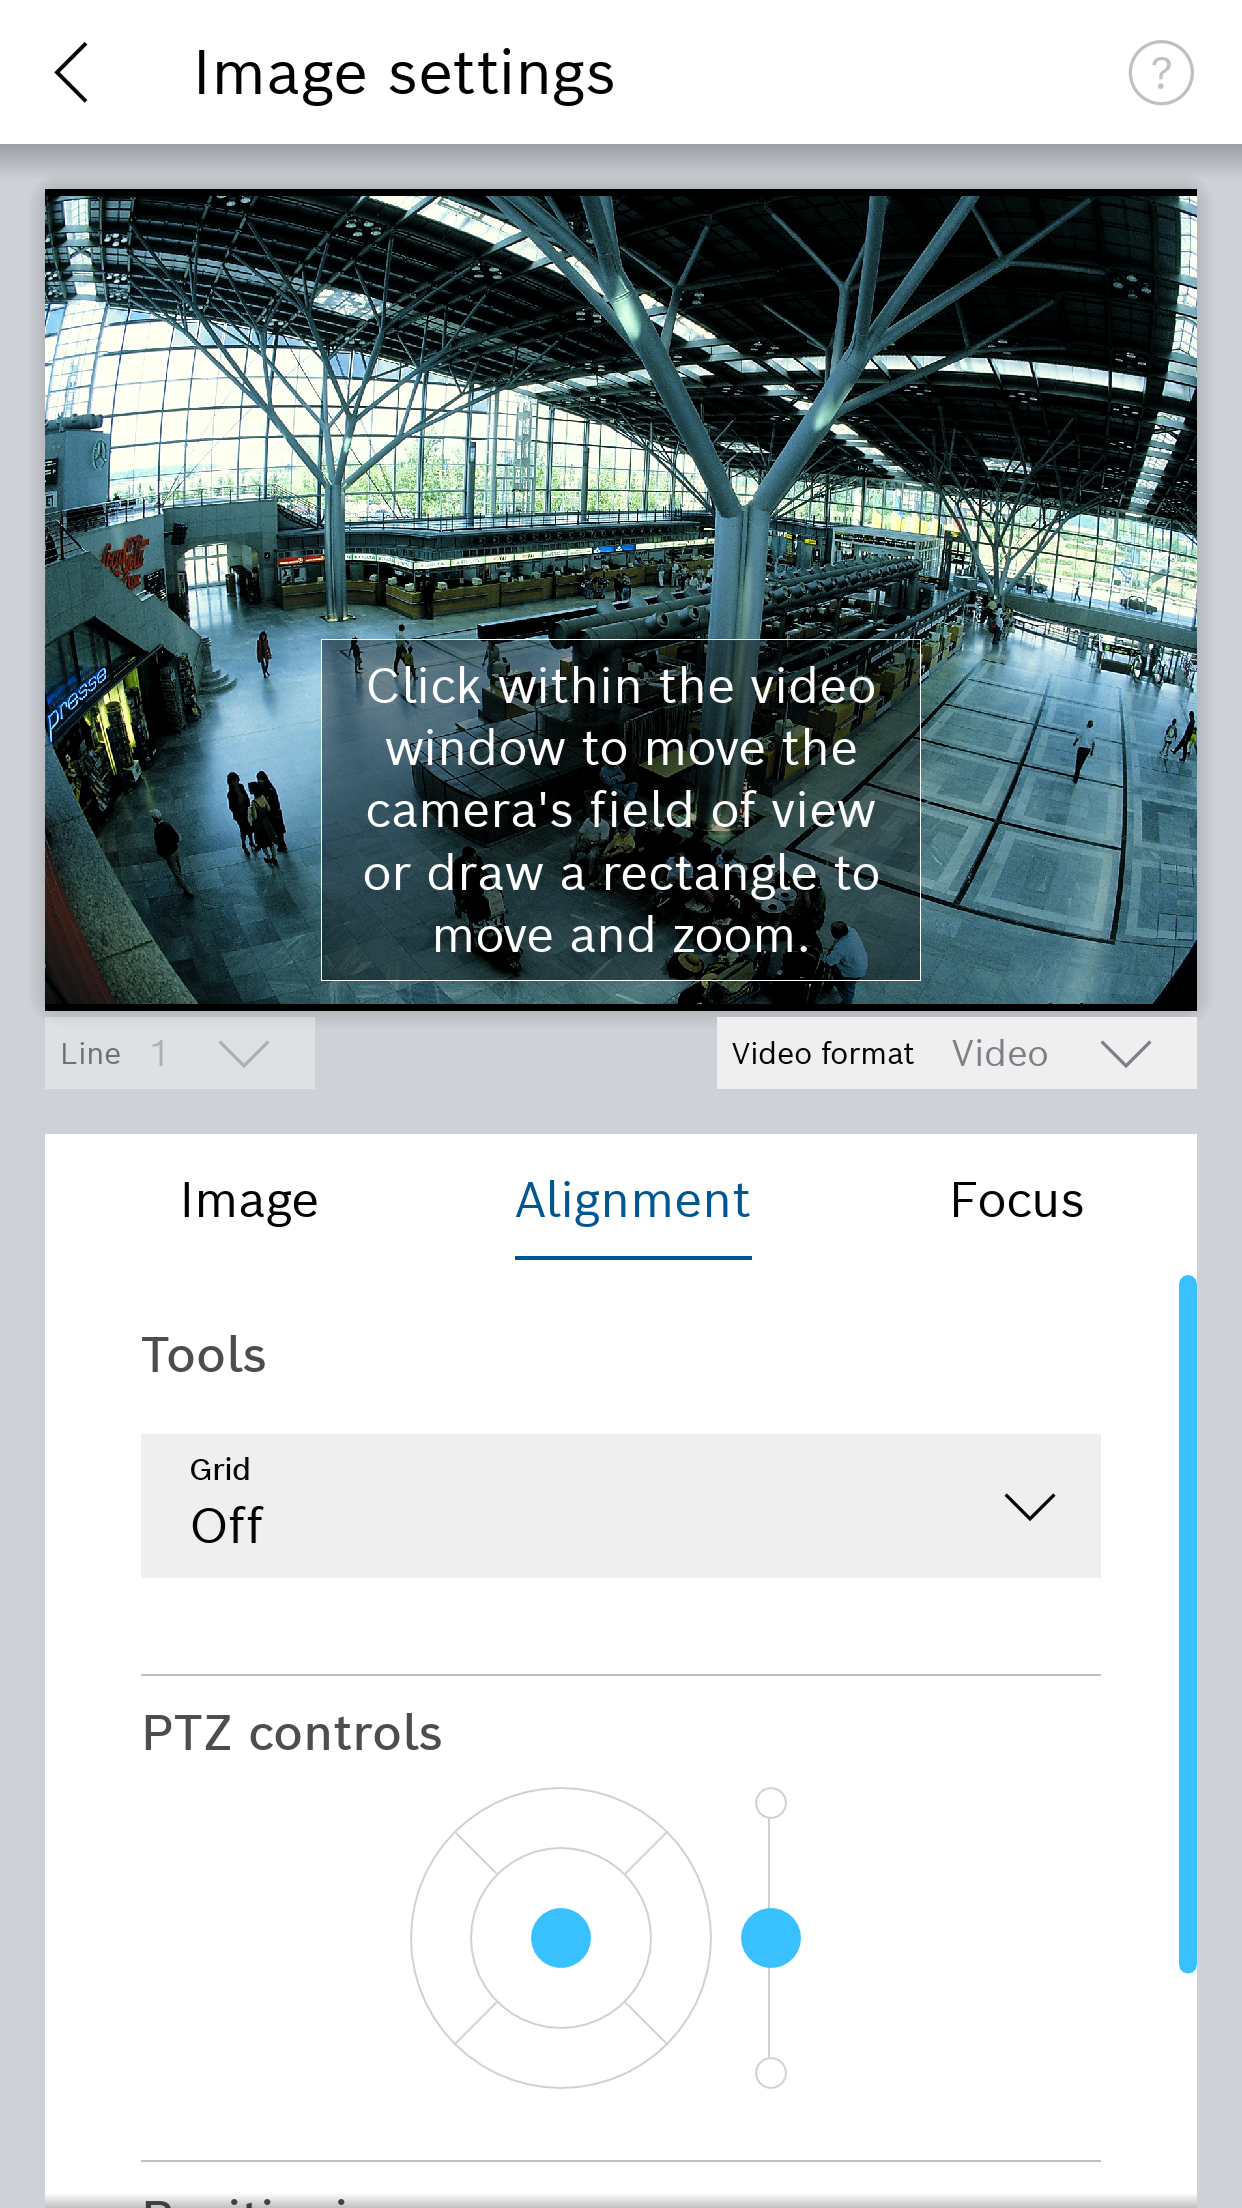1242x2208 pixels.
Task: Pan left using the PTZ pad's left segment
Action: pos(440,1938)
